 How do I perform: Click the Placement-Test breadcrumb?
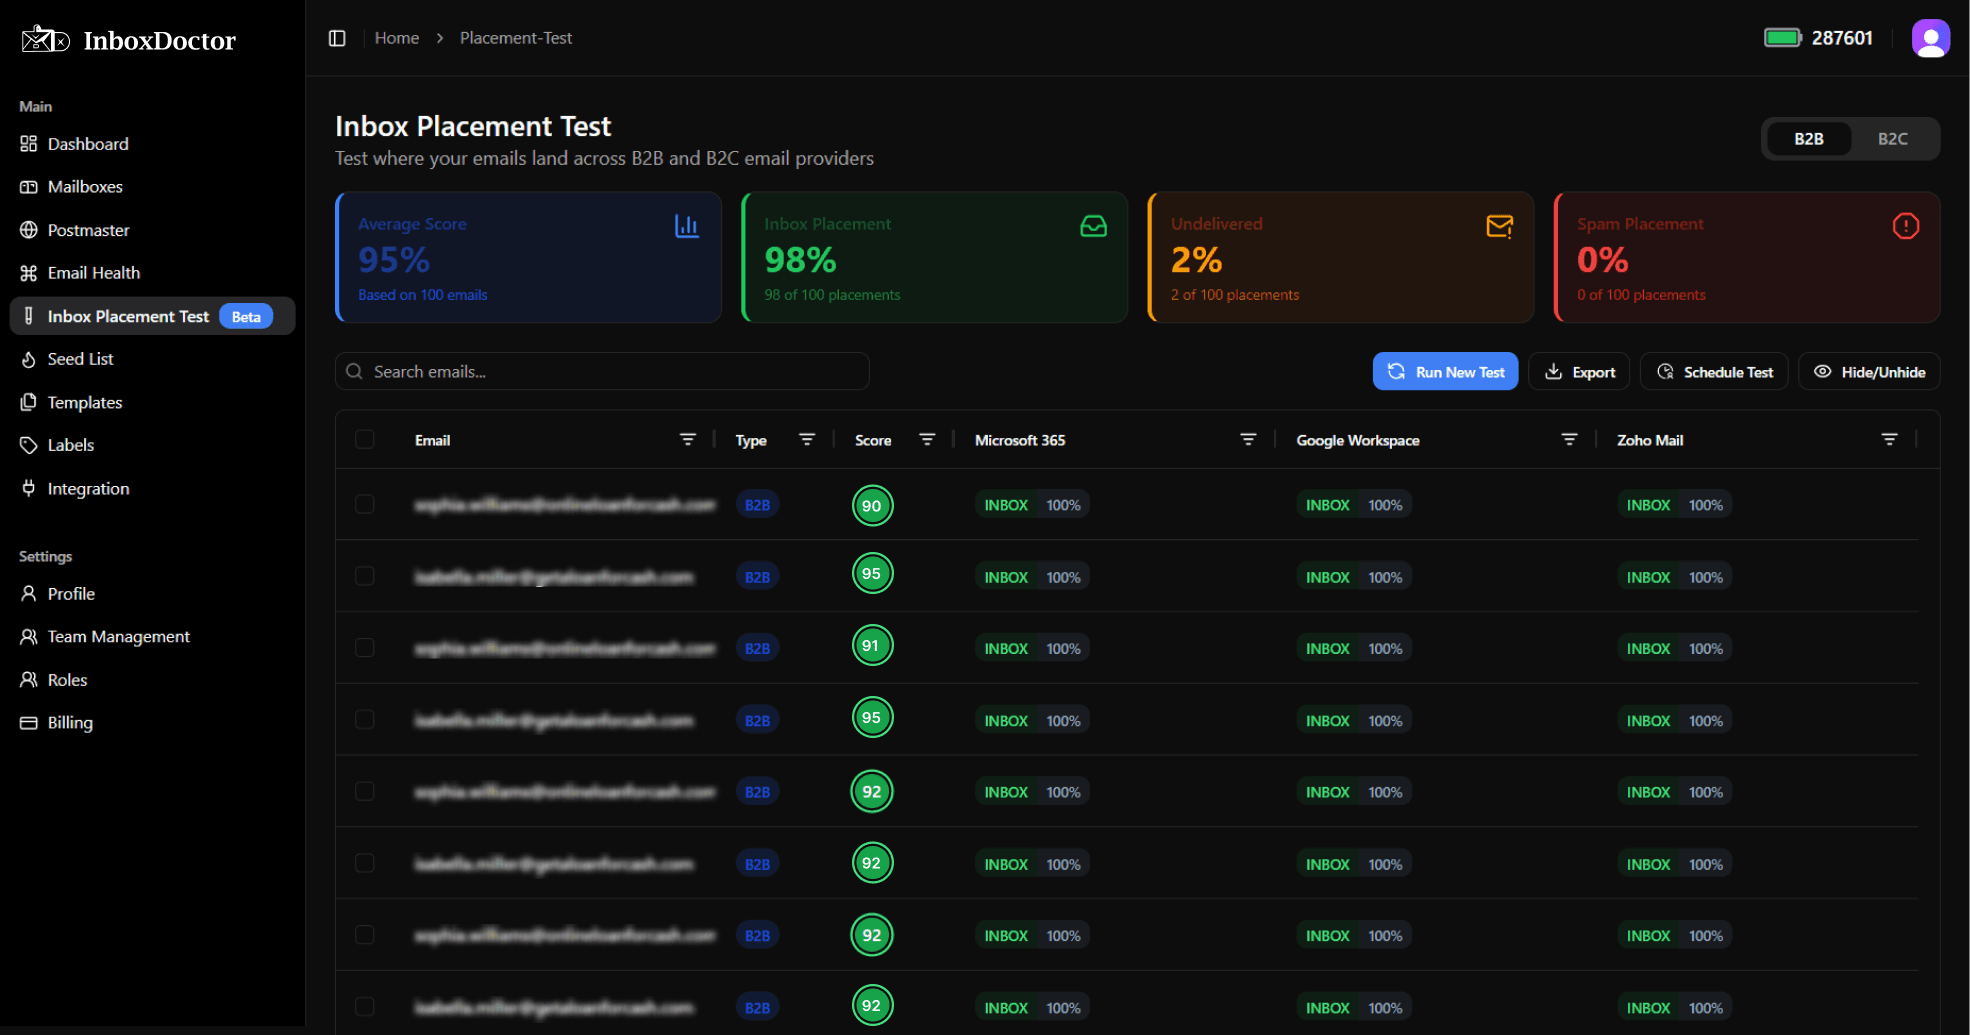(x=516, y=38)
